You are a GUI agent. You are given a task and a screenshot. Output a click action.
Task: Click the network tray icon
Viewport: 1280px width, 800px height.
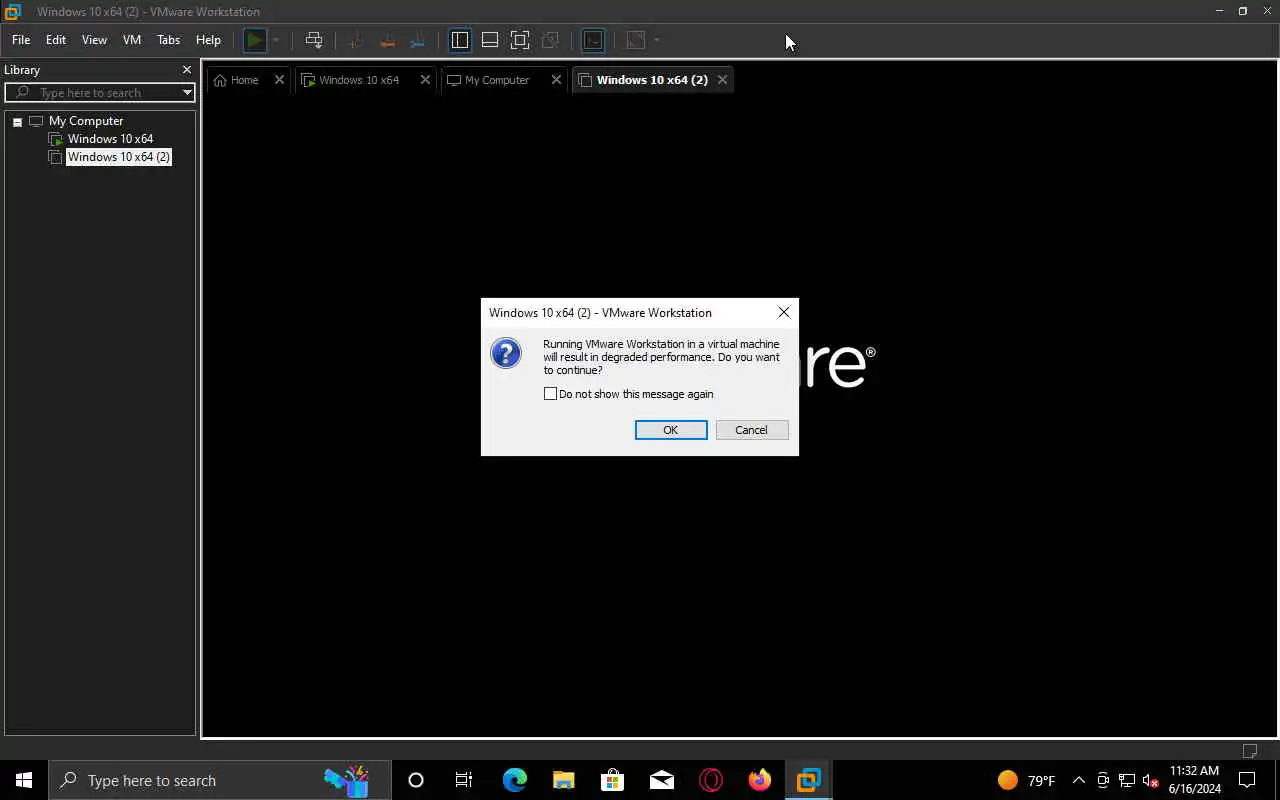(1127, 780)
